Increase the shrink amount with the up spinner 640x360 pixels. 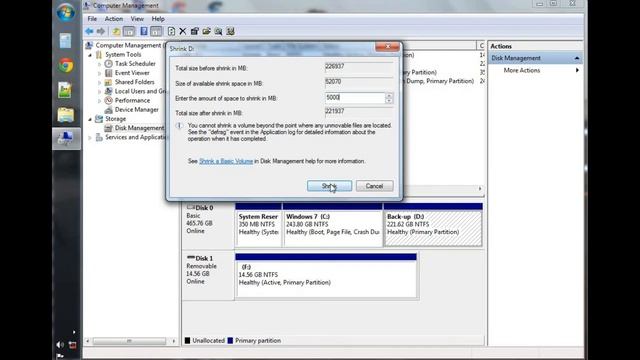pyautogui.click(x=389, y=96)
